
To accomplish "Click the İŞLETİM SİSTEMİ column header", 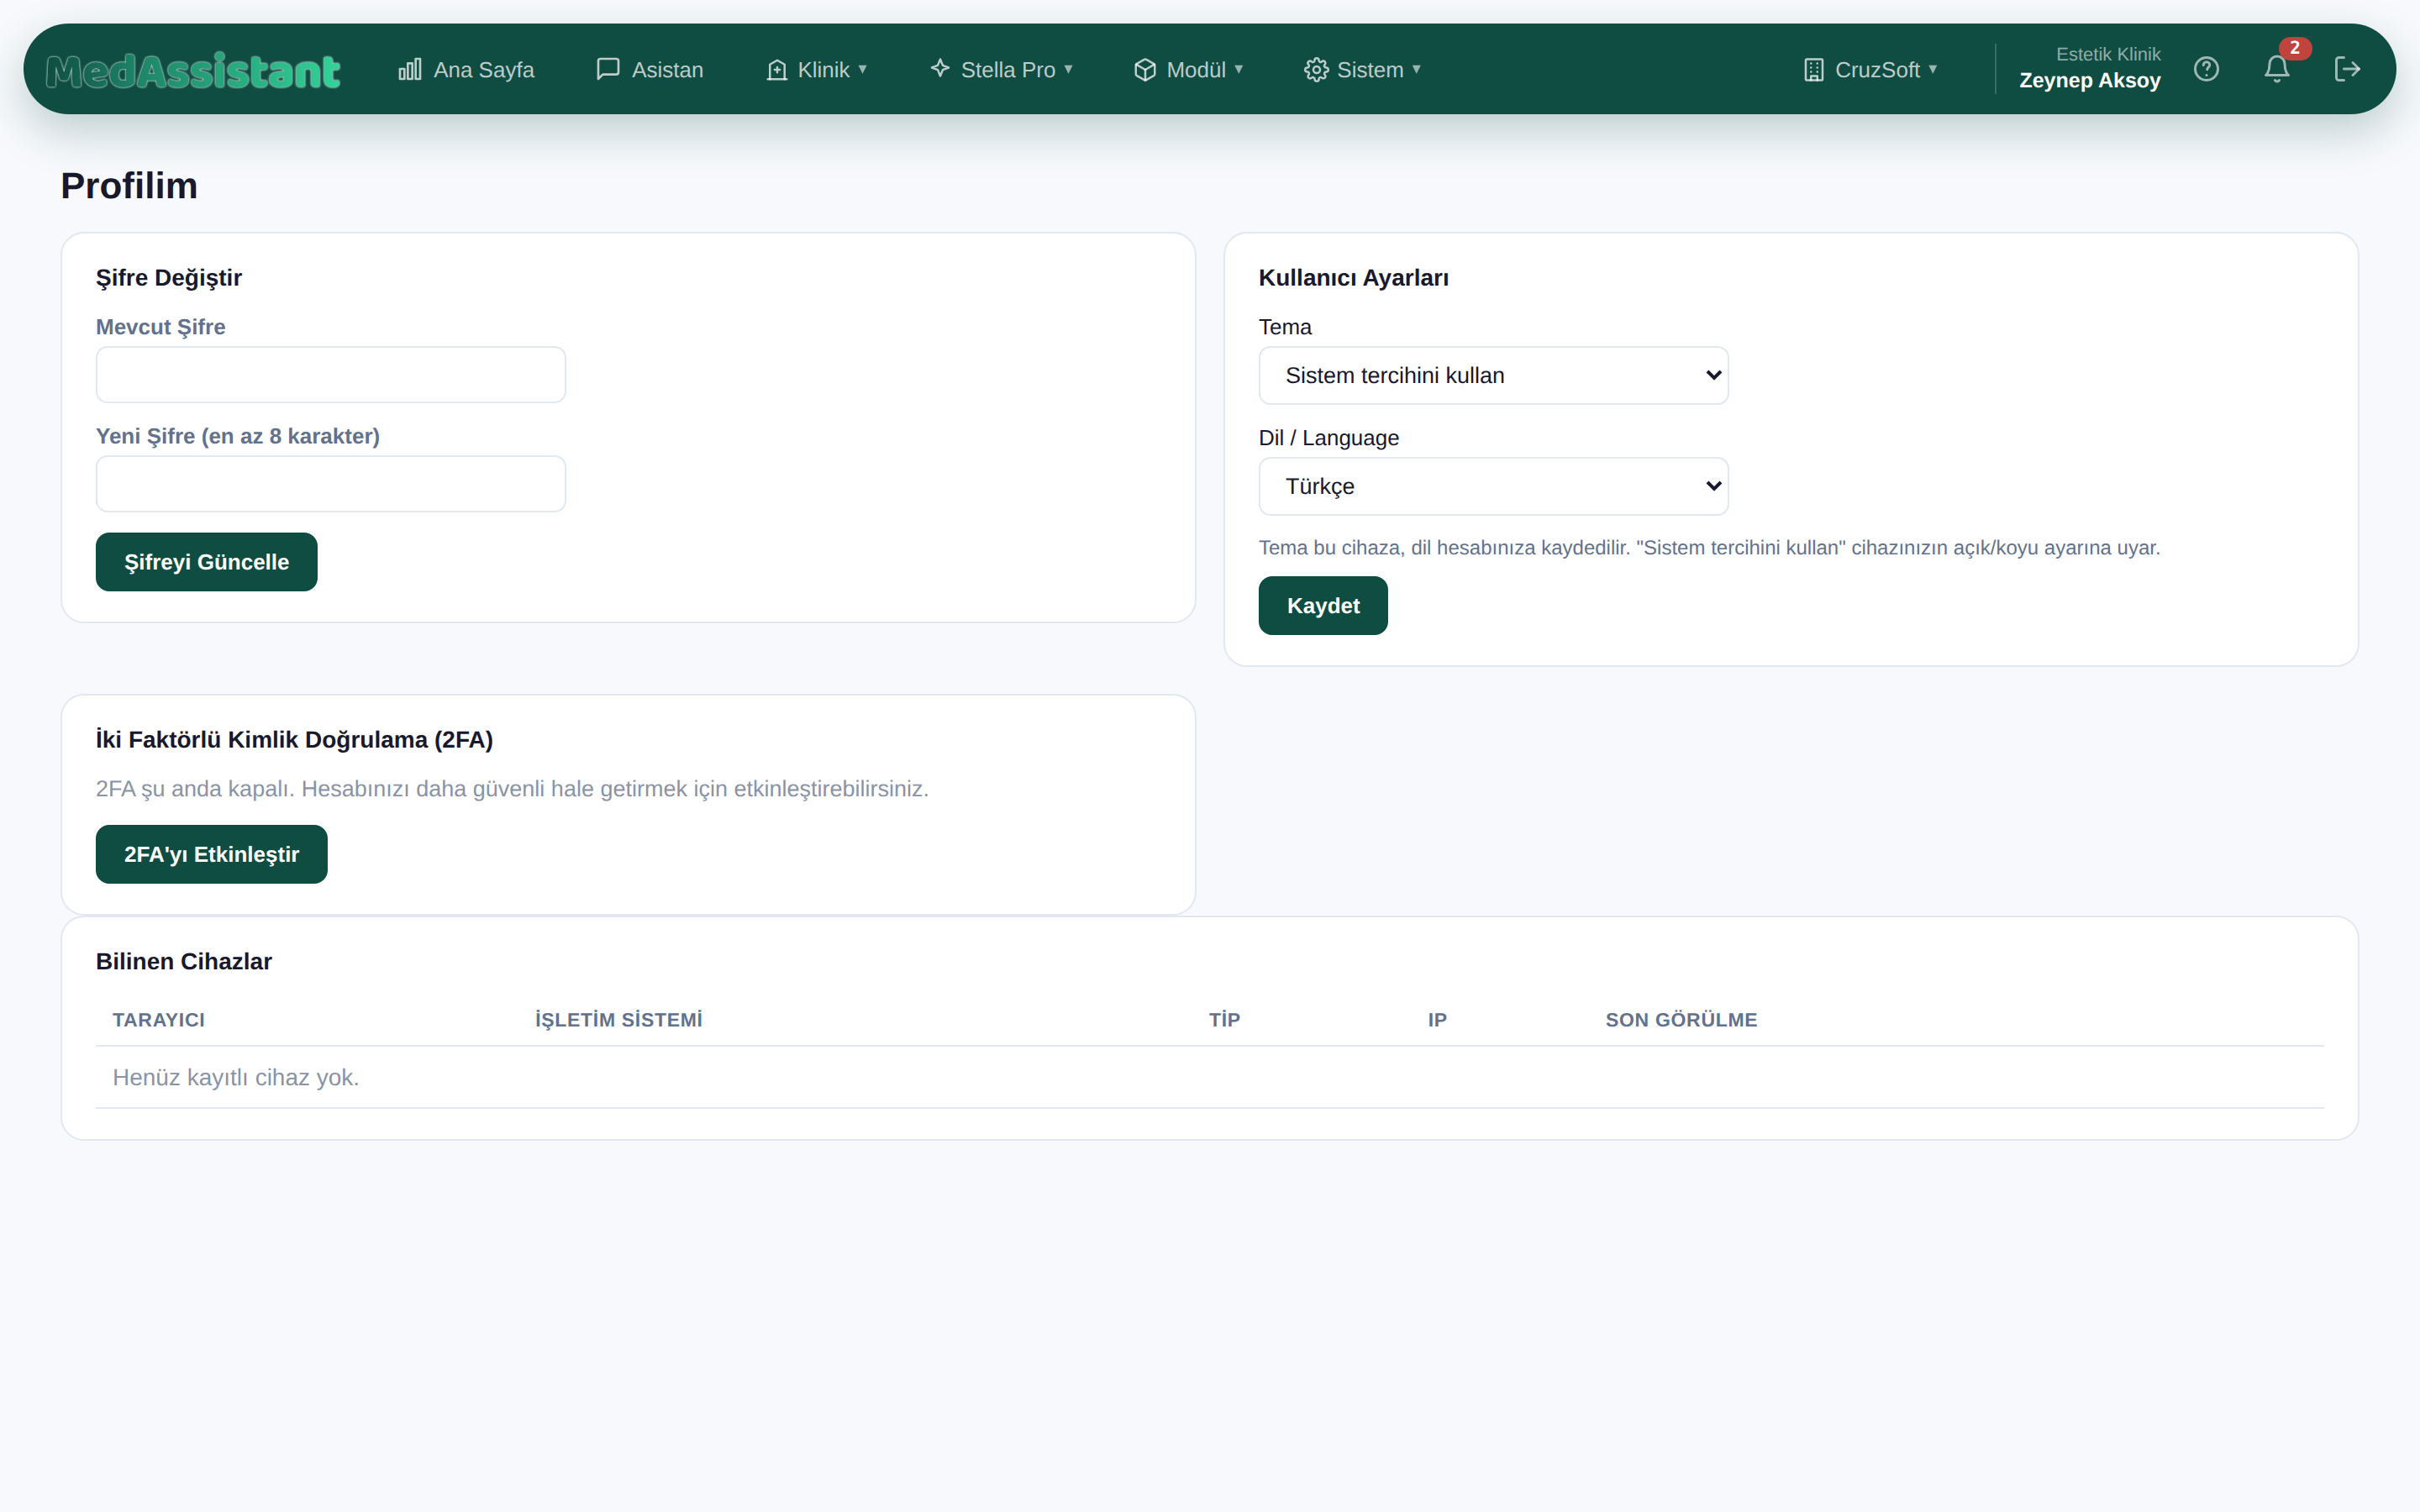I will [619, 1020].
